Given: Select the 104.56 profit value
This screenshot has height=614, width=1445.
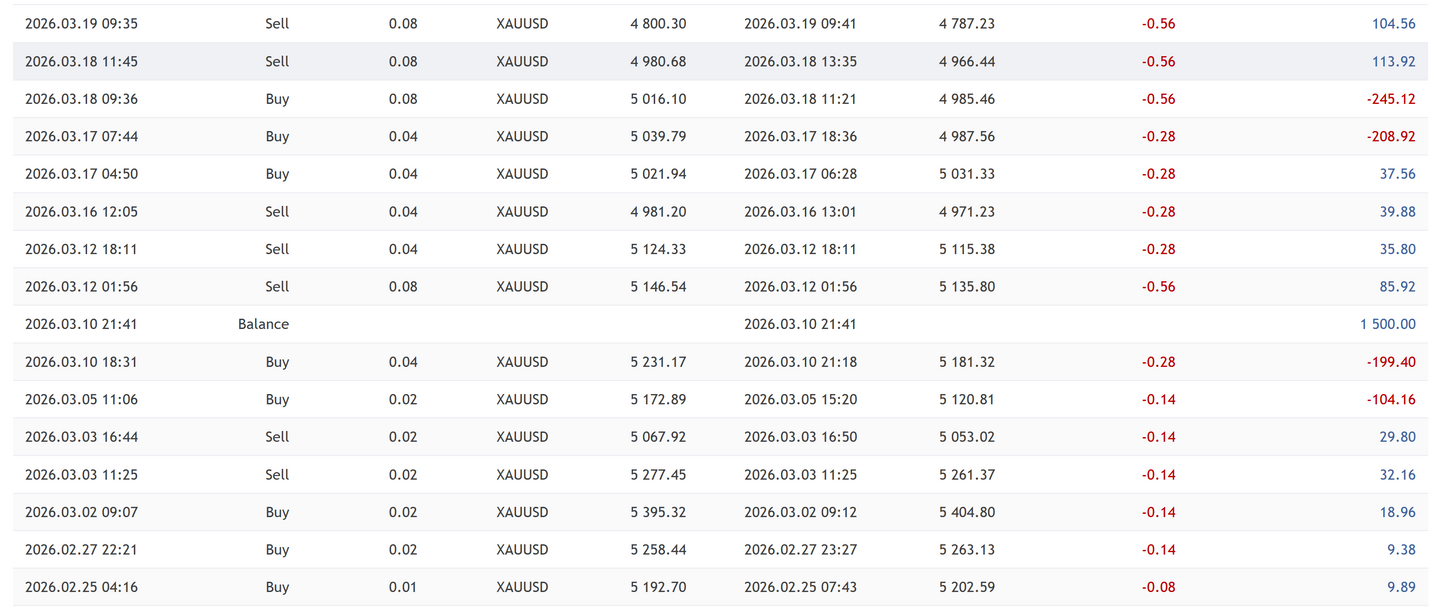Looking at the screenshot, I should tap(1394, 24).
